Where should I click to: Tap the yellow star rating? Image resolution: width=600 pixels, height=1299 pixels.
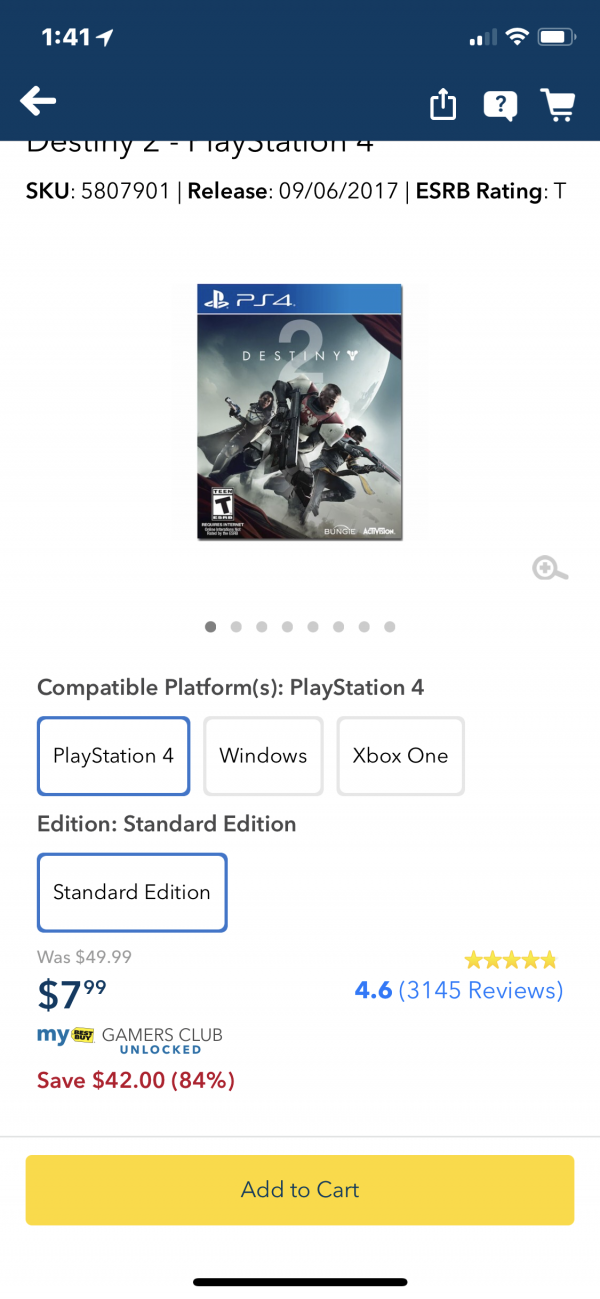[510, 961]
